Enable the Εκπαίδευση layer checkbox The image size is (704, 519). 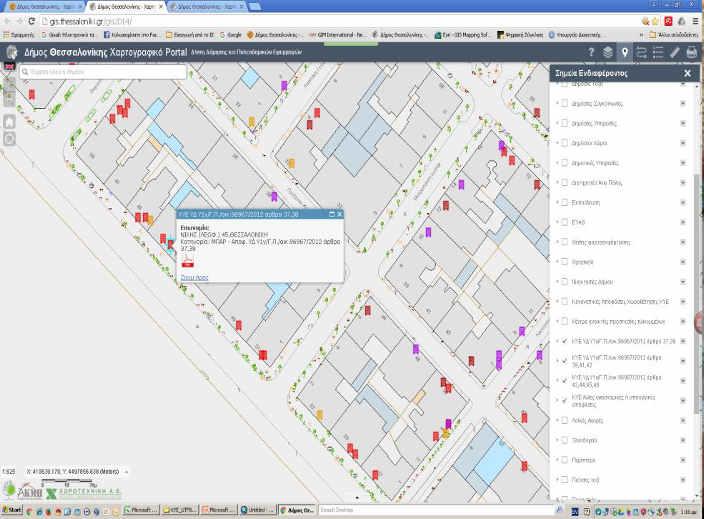[564, 202]
